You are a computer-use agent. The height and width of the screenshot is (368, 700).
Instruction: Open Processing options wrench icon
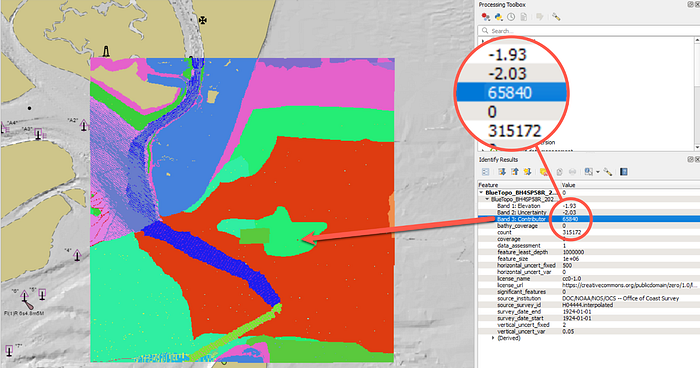(556, 17)
